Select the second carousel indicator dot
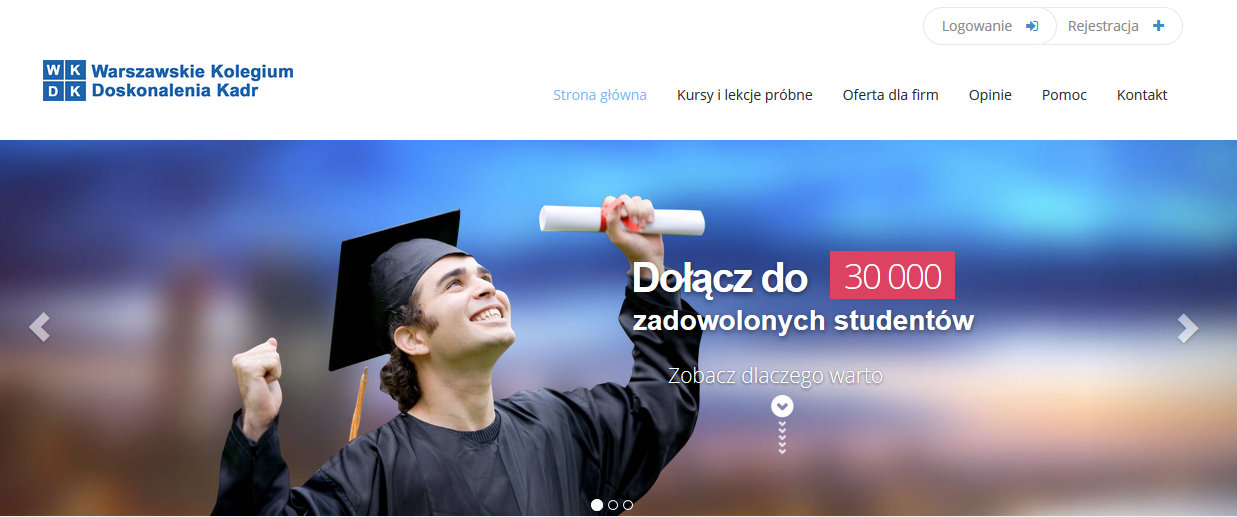The width and height of the screenshot is (1237, 517). (x=613, y=505)
